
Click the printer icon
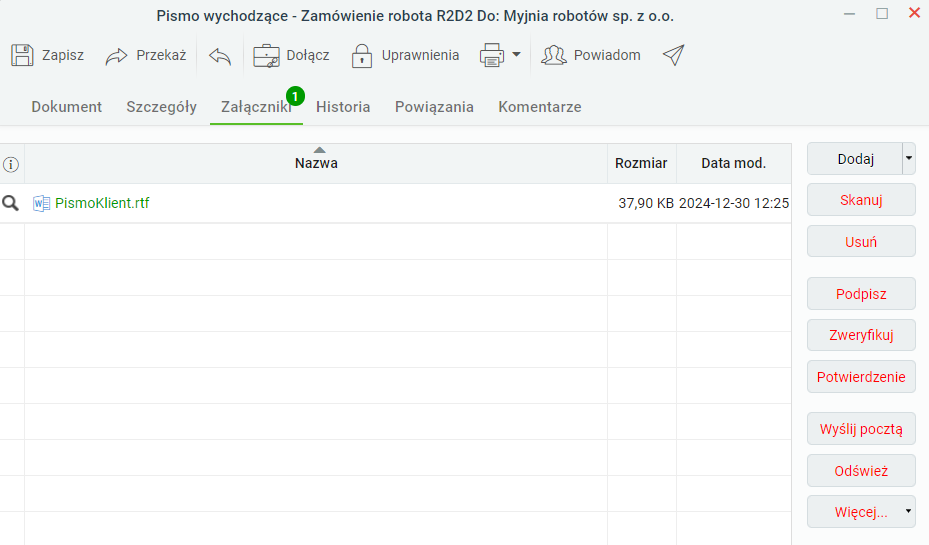click(492, 55)
